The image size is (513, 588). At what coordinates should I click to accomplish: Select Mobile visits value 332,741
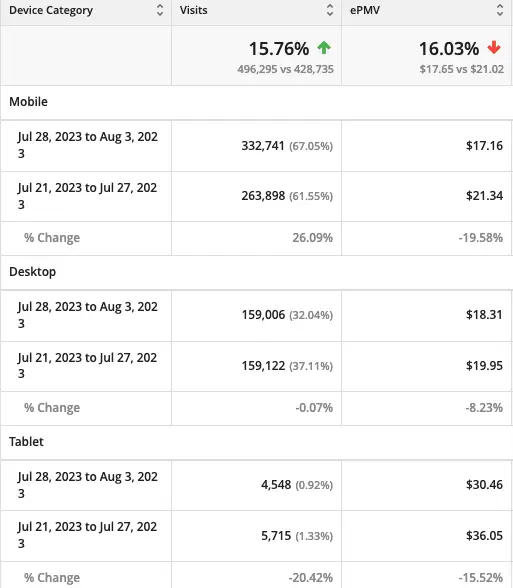pos(263,146)
